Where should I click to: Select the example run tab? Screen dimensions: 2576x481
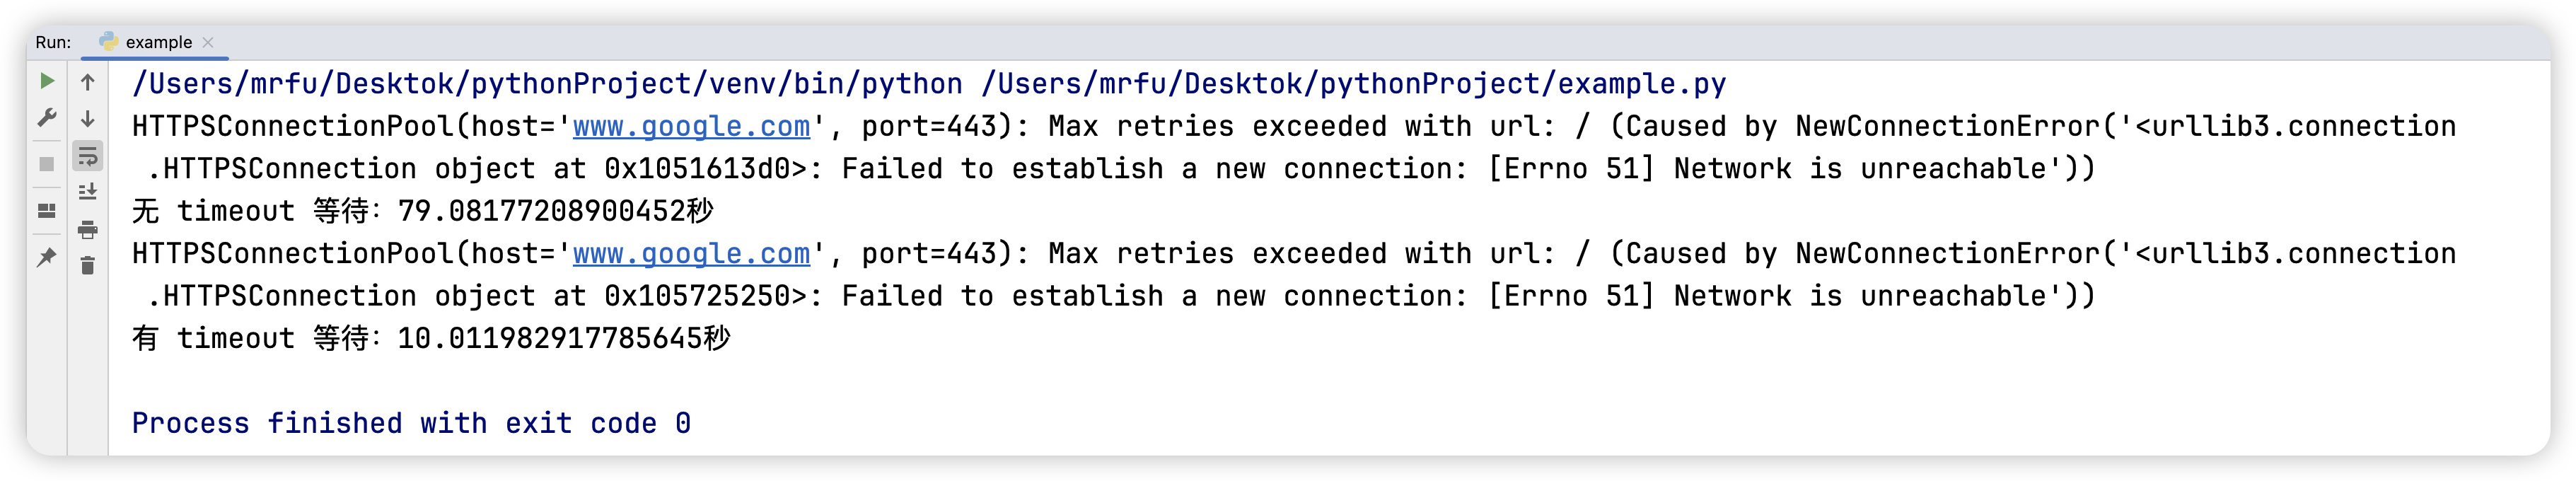(x=158, y=42)
